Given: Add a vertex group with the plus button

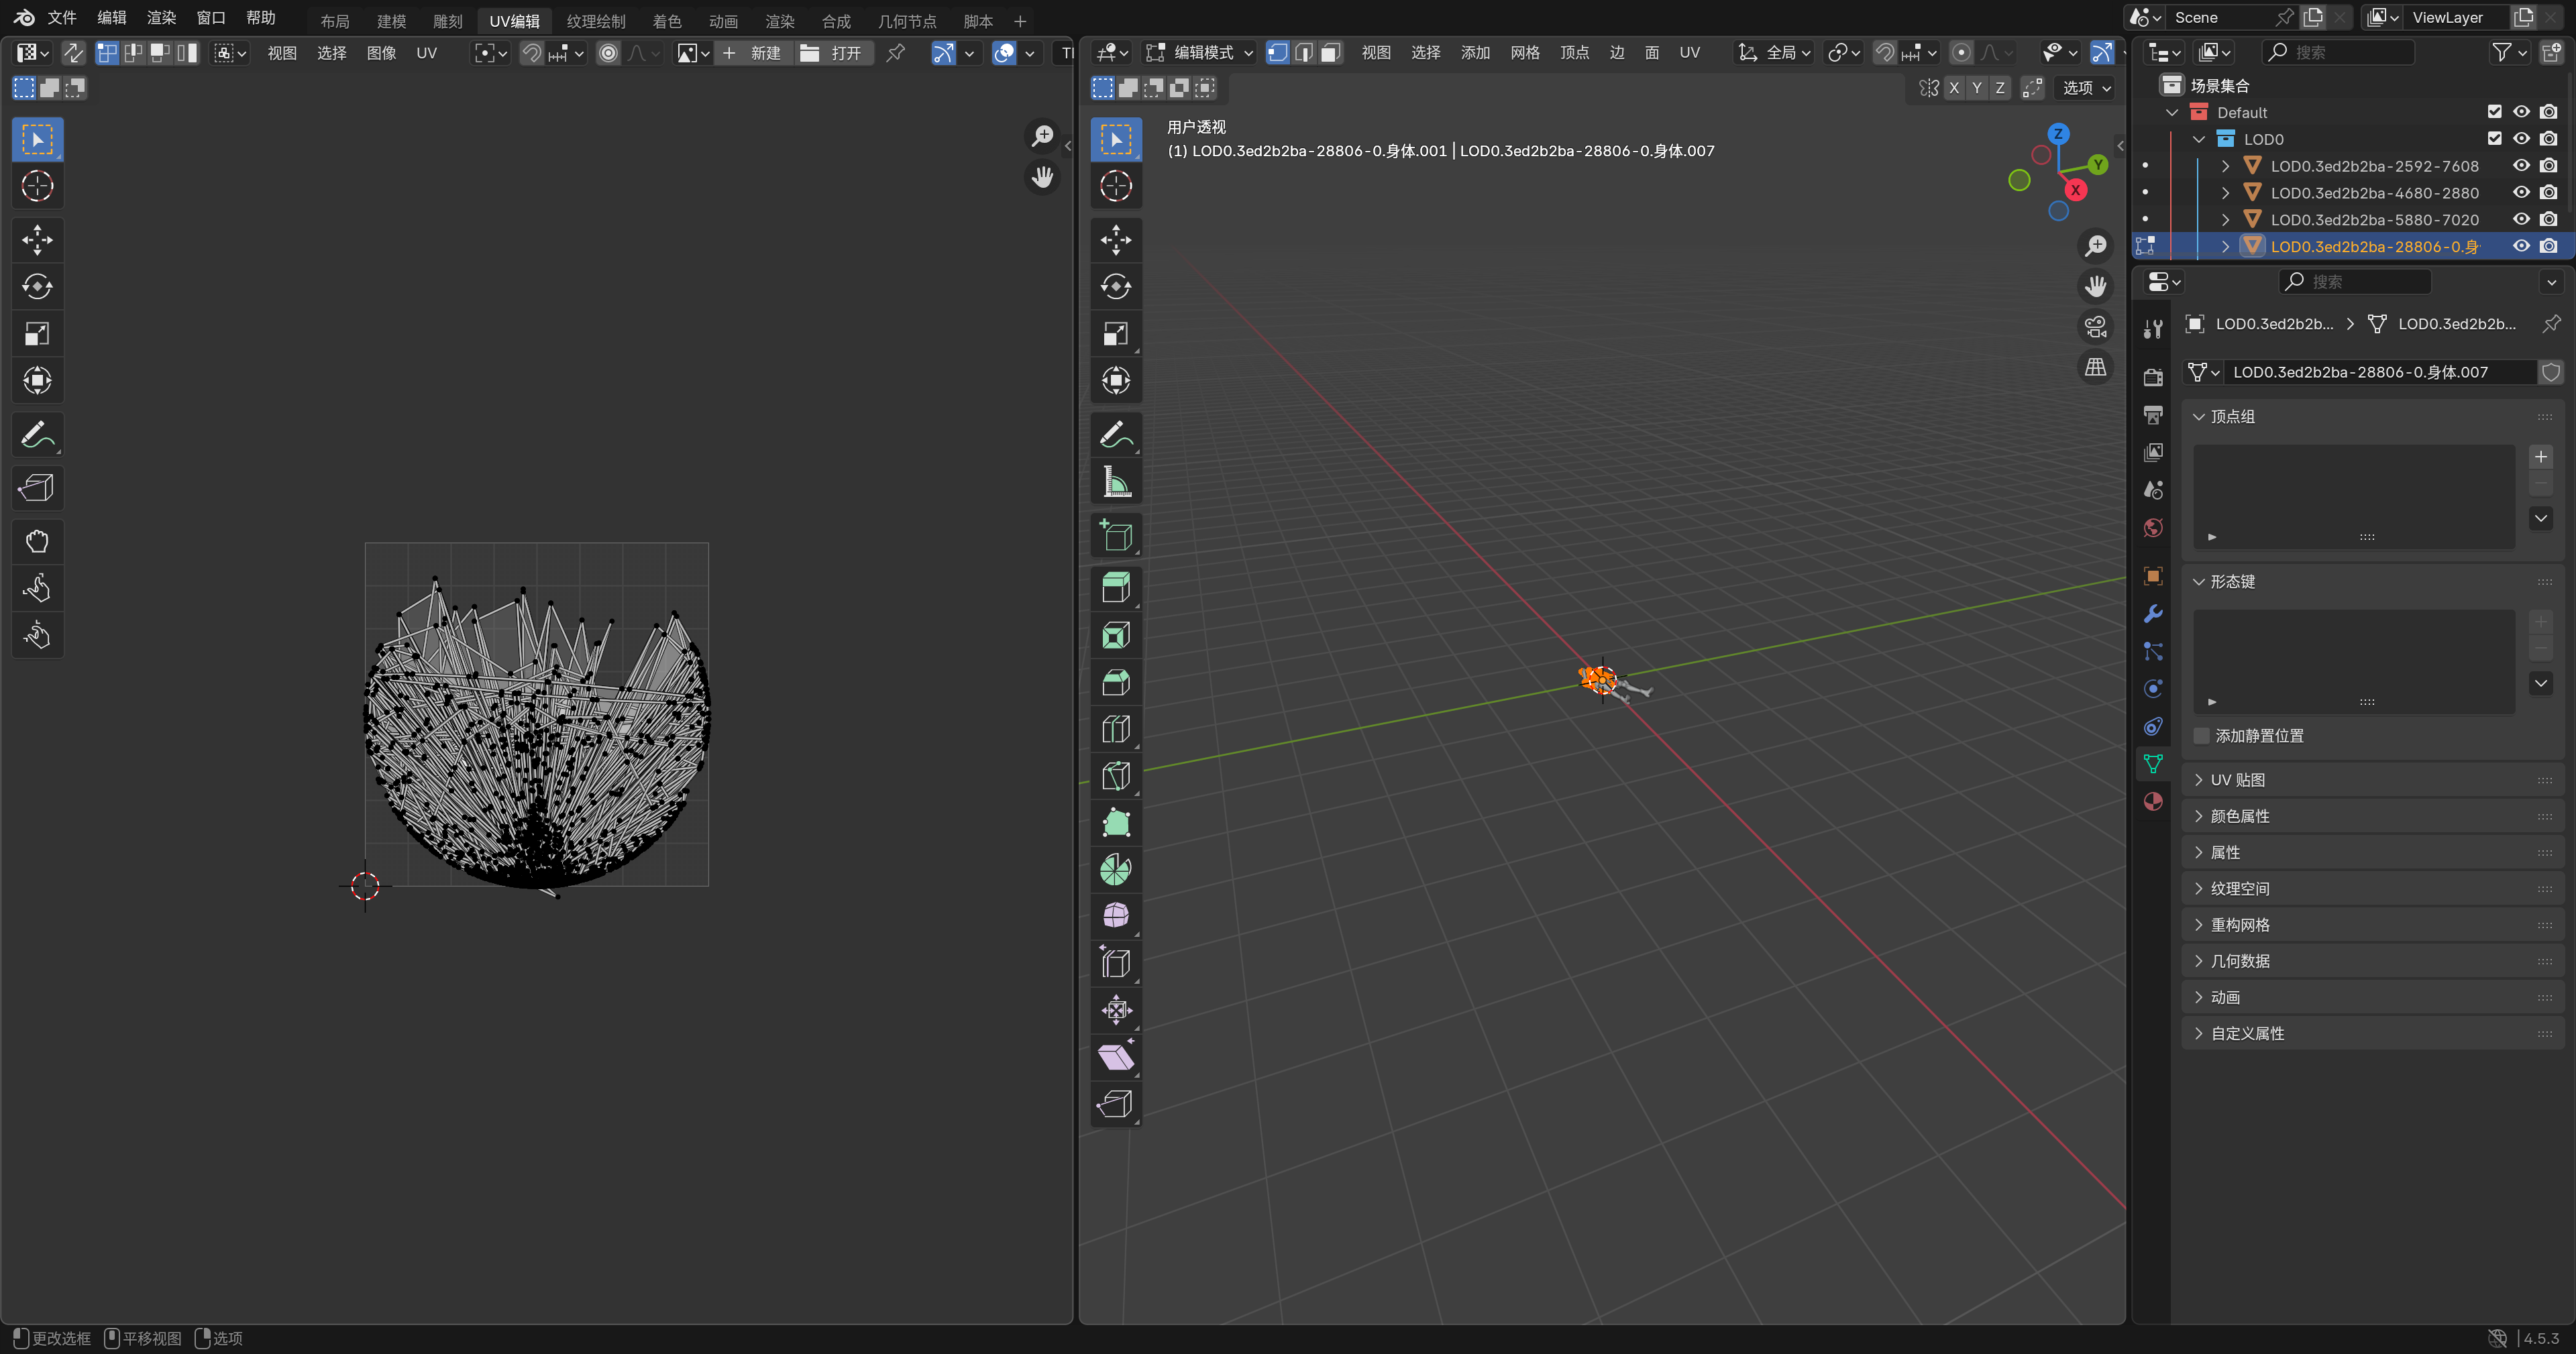Looking at the screenshot, I should (2540, 457).
